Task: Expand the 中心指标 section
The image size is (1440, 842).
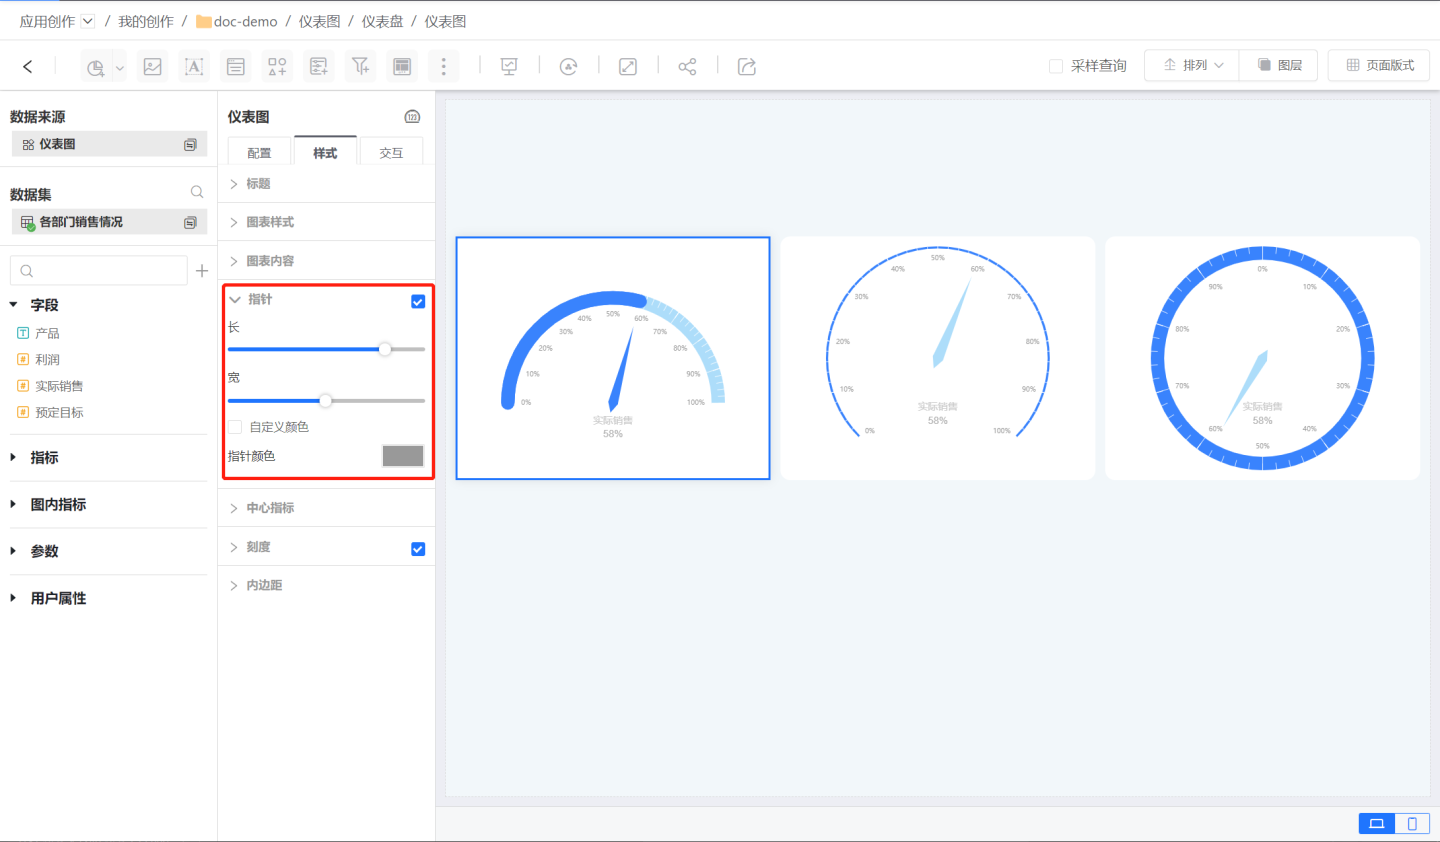Action: pyautogui.click(x=270, y=508)
